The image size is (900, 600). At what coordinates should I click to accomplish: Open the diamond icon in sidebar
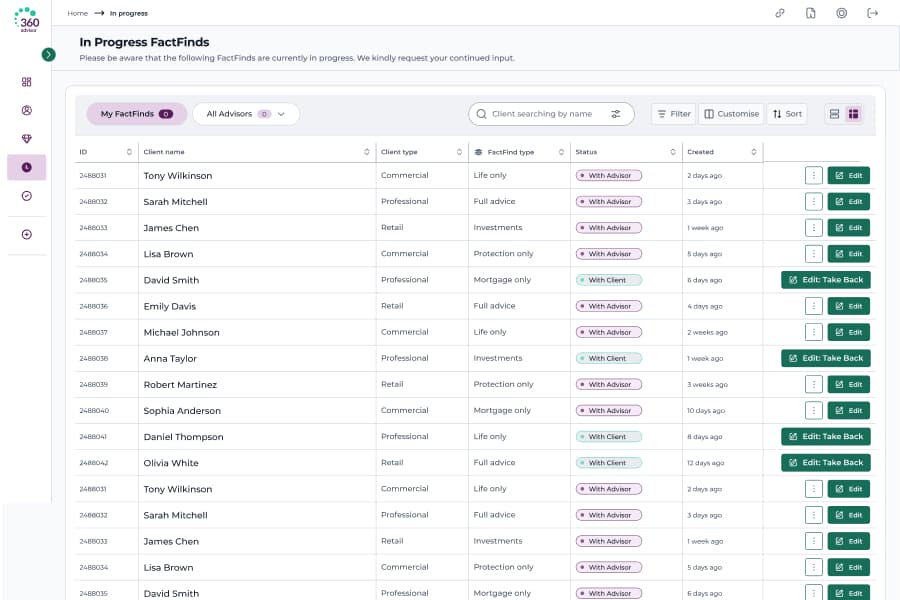26,138
